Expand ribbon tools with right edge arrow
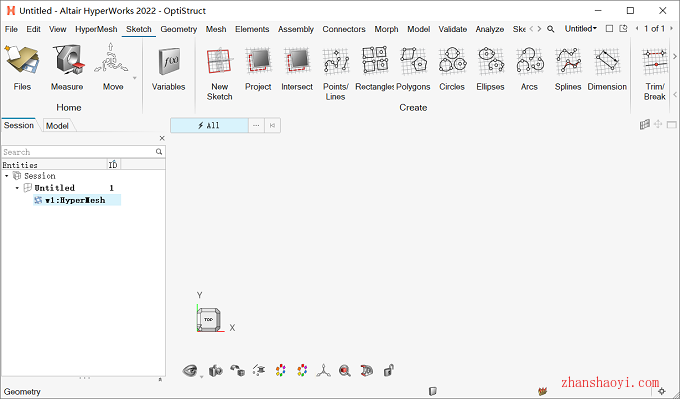Viewport: 680px width, 399px height. point(675,56)
